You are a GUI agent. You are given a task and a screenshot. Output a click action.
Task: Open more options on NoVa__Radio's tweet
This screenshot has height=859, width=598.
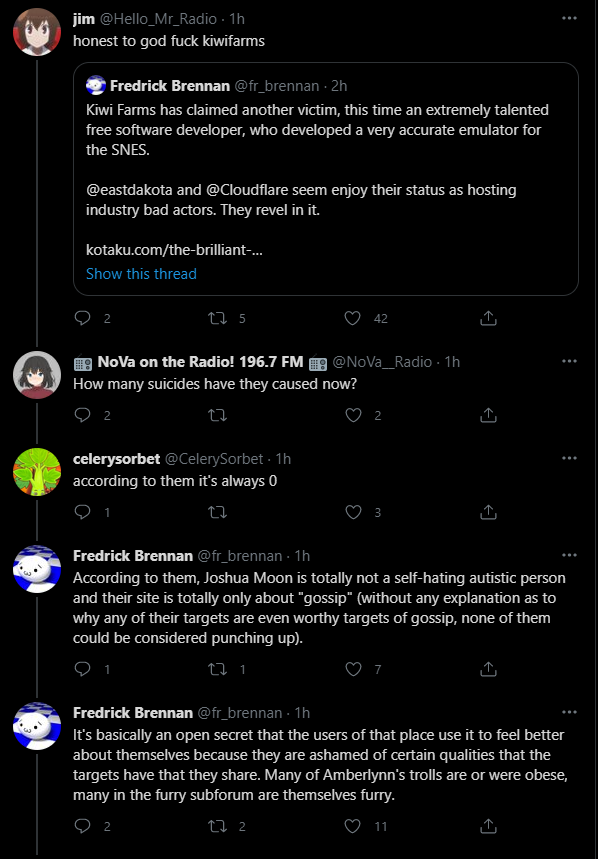coord(570,362)
